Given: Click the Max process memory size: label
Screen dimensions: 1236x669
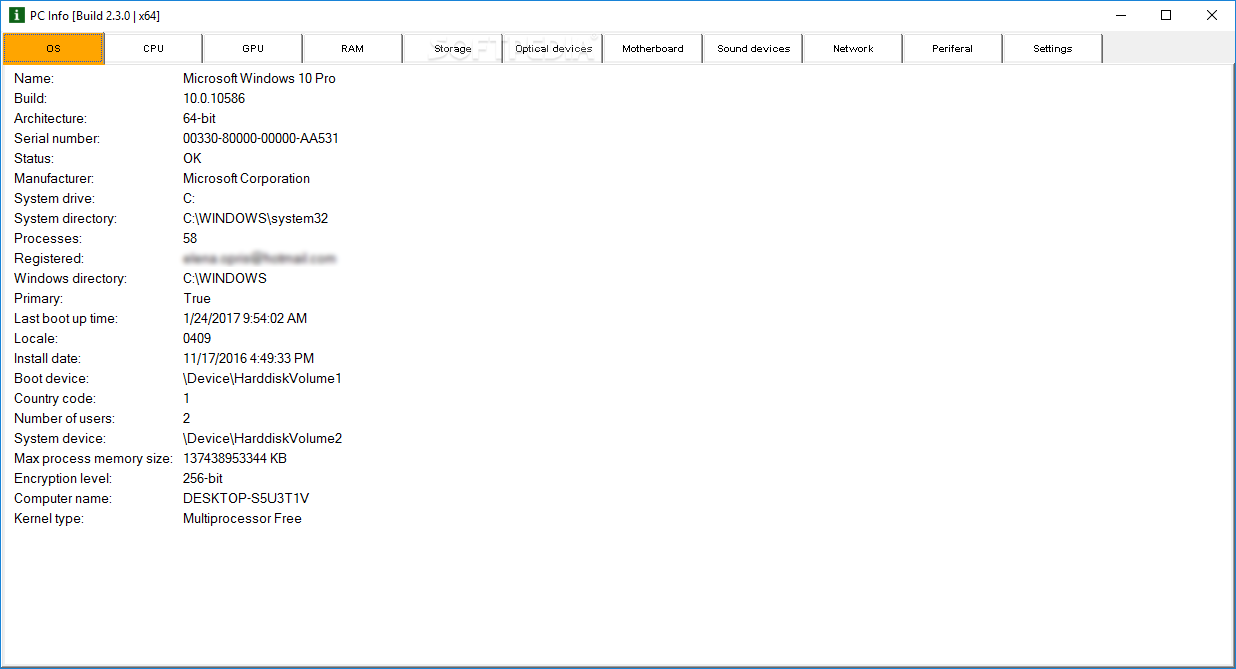Looking at the screenshot, I should (94, 458).
